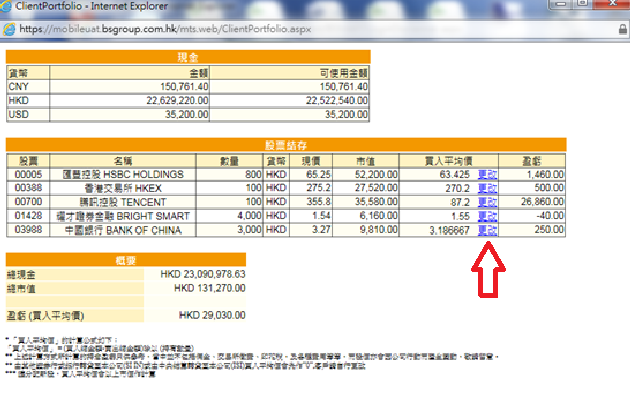This screenshot has width=630, height=404.
Task: Click the 總現金 summary label
Action: coord(21,275)
